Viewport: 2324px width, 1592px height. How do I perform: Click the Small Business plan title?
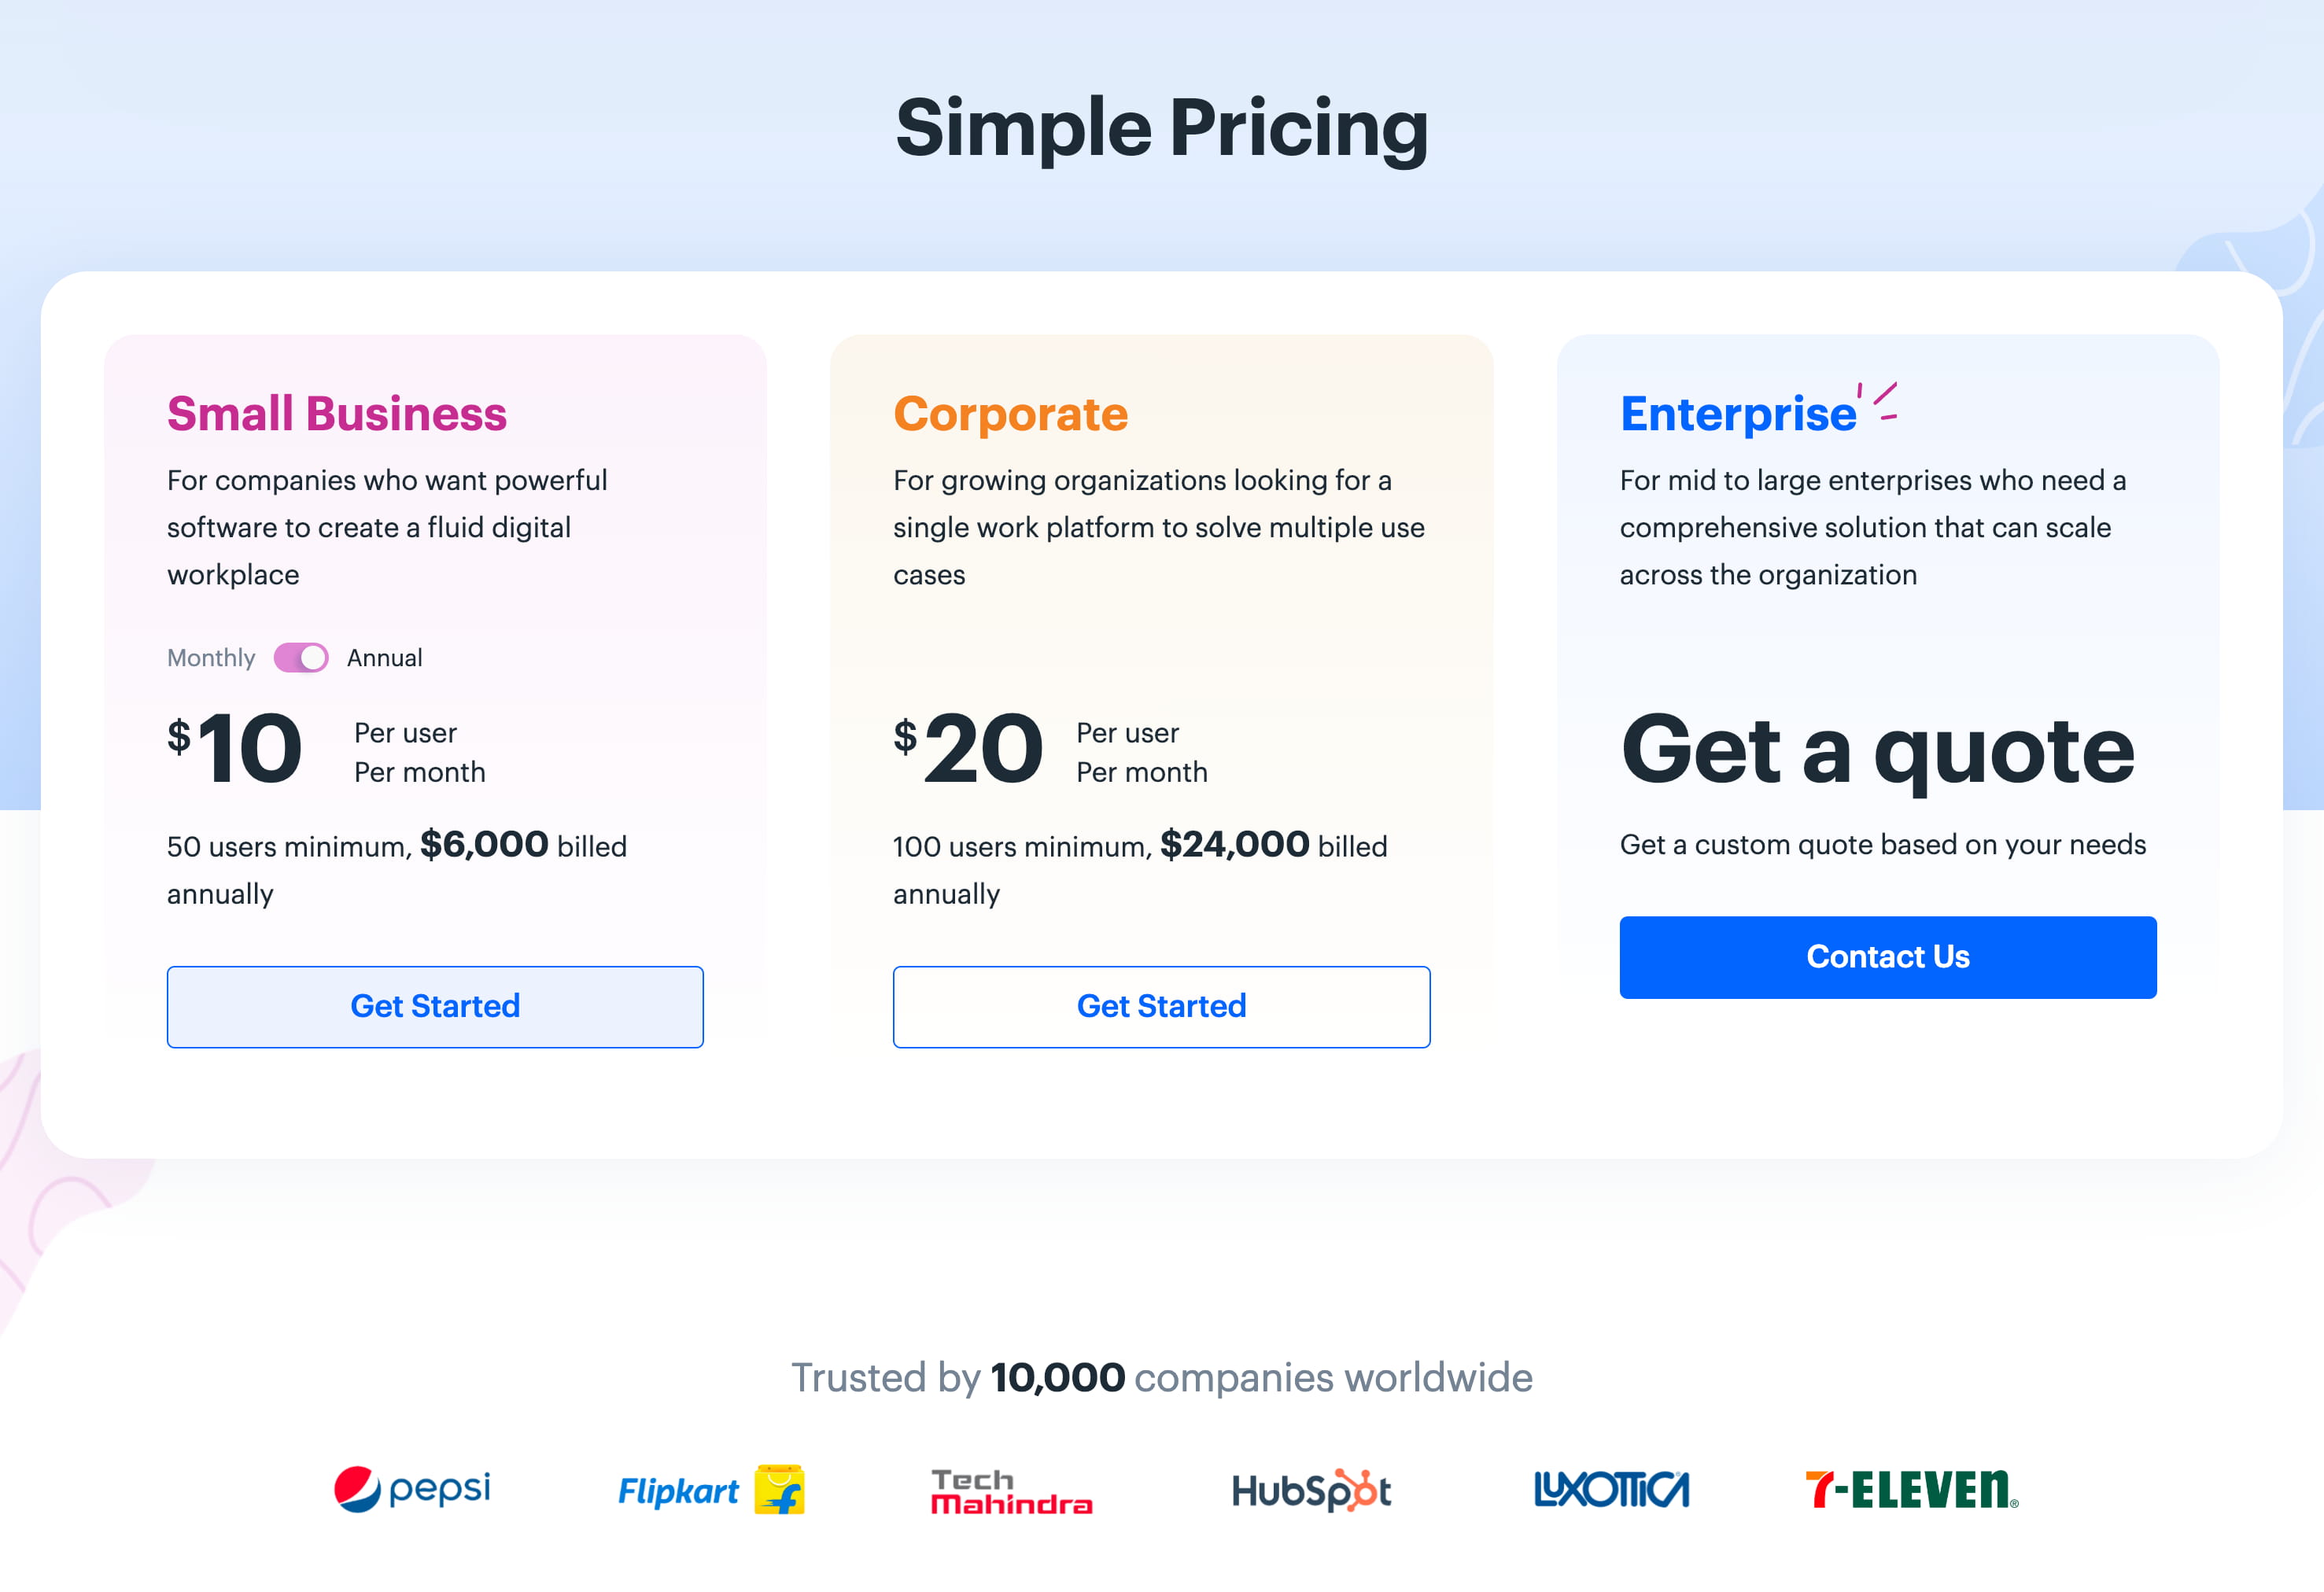tap(337, 414)
